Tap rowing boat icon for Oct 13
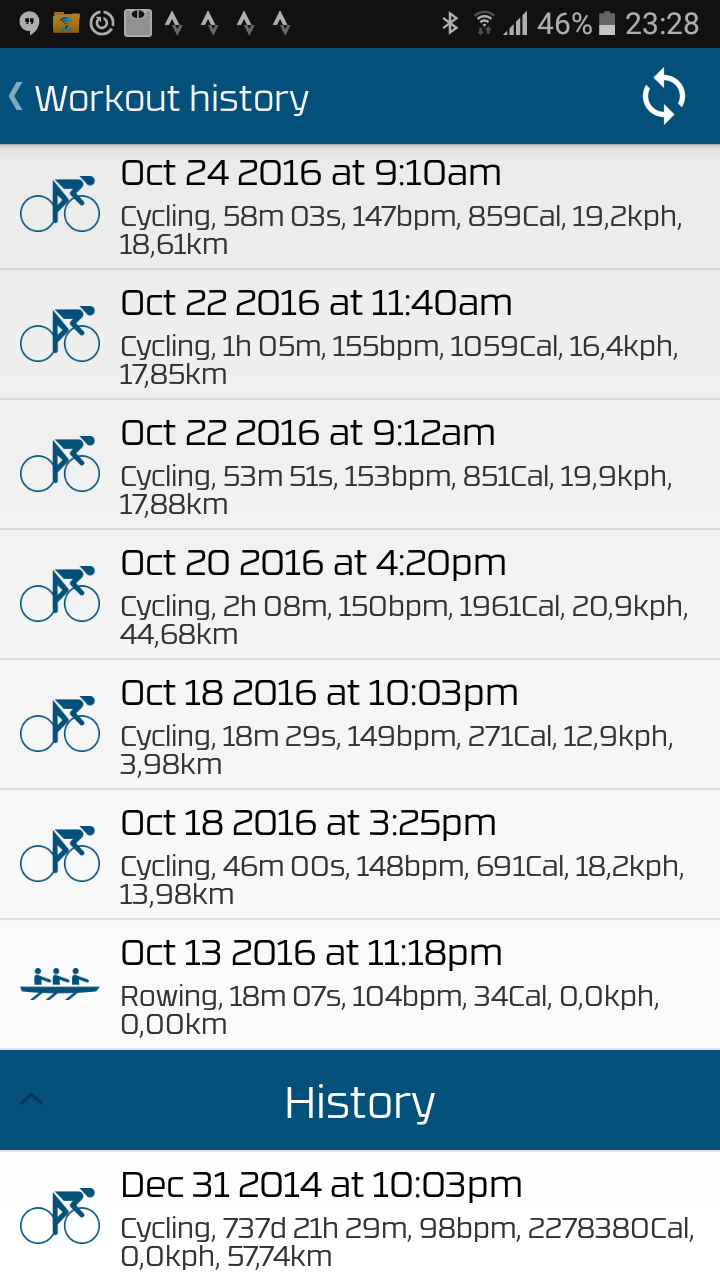The height and width of the screenshot is (1280, 720). 60,984
